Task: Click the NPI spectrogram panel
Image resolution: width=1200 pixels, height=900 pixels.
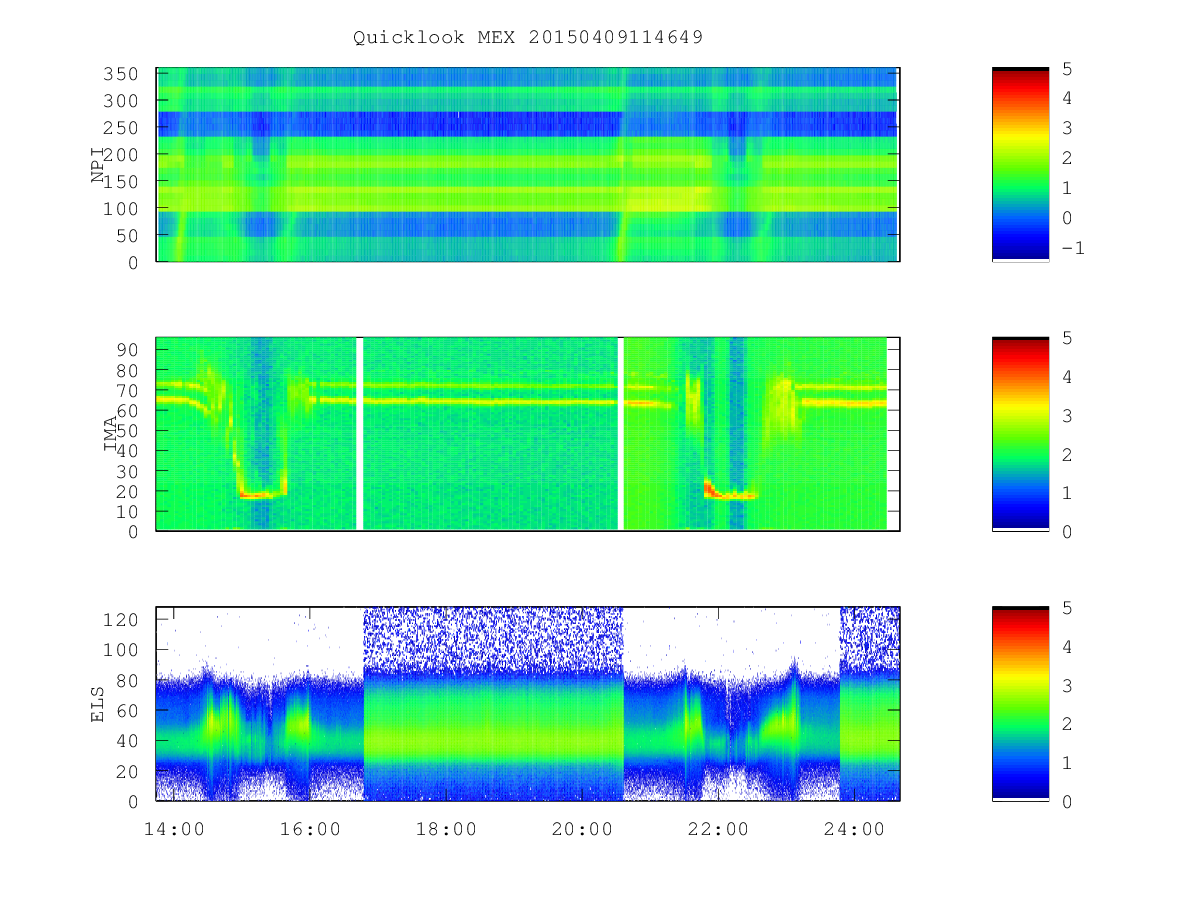Action: click(528, 165)
